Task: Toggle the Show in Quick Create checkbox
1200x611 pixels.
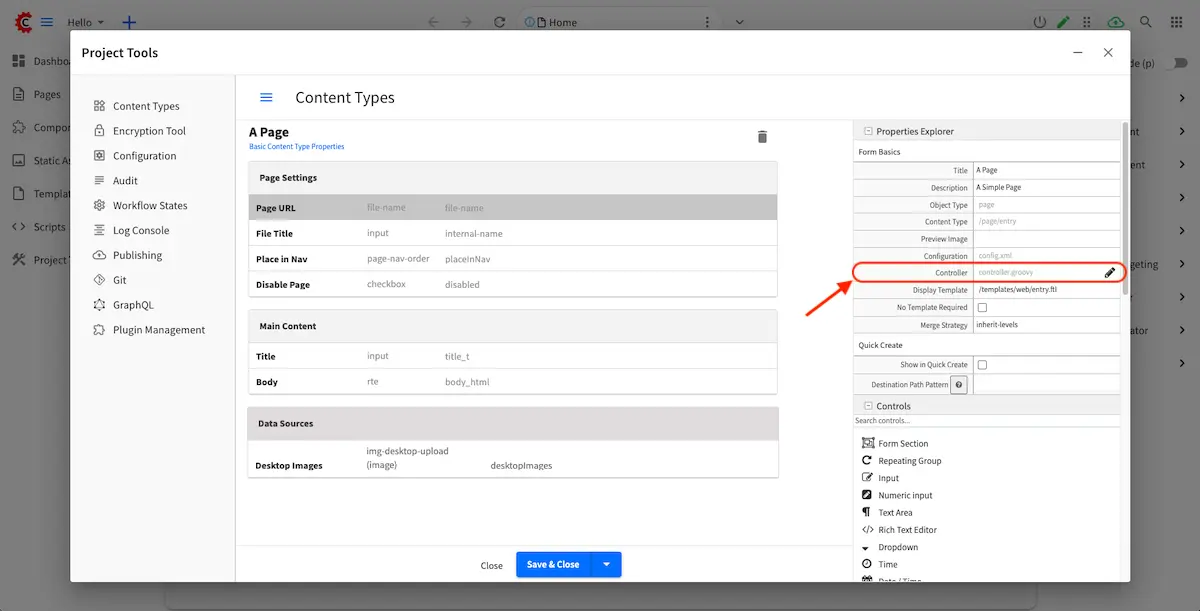Action: point(982,365)
